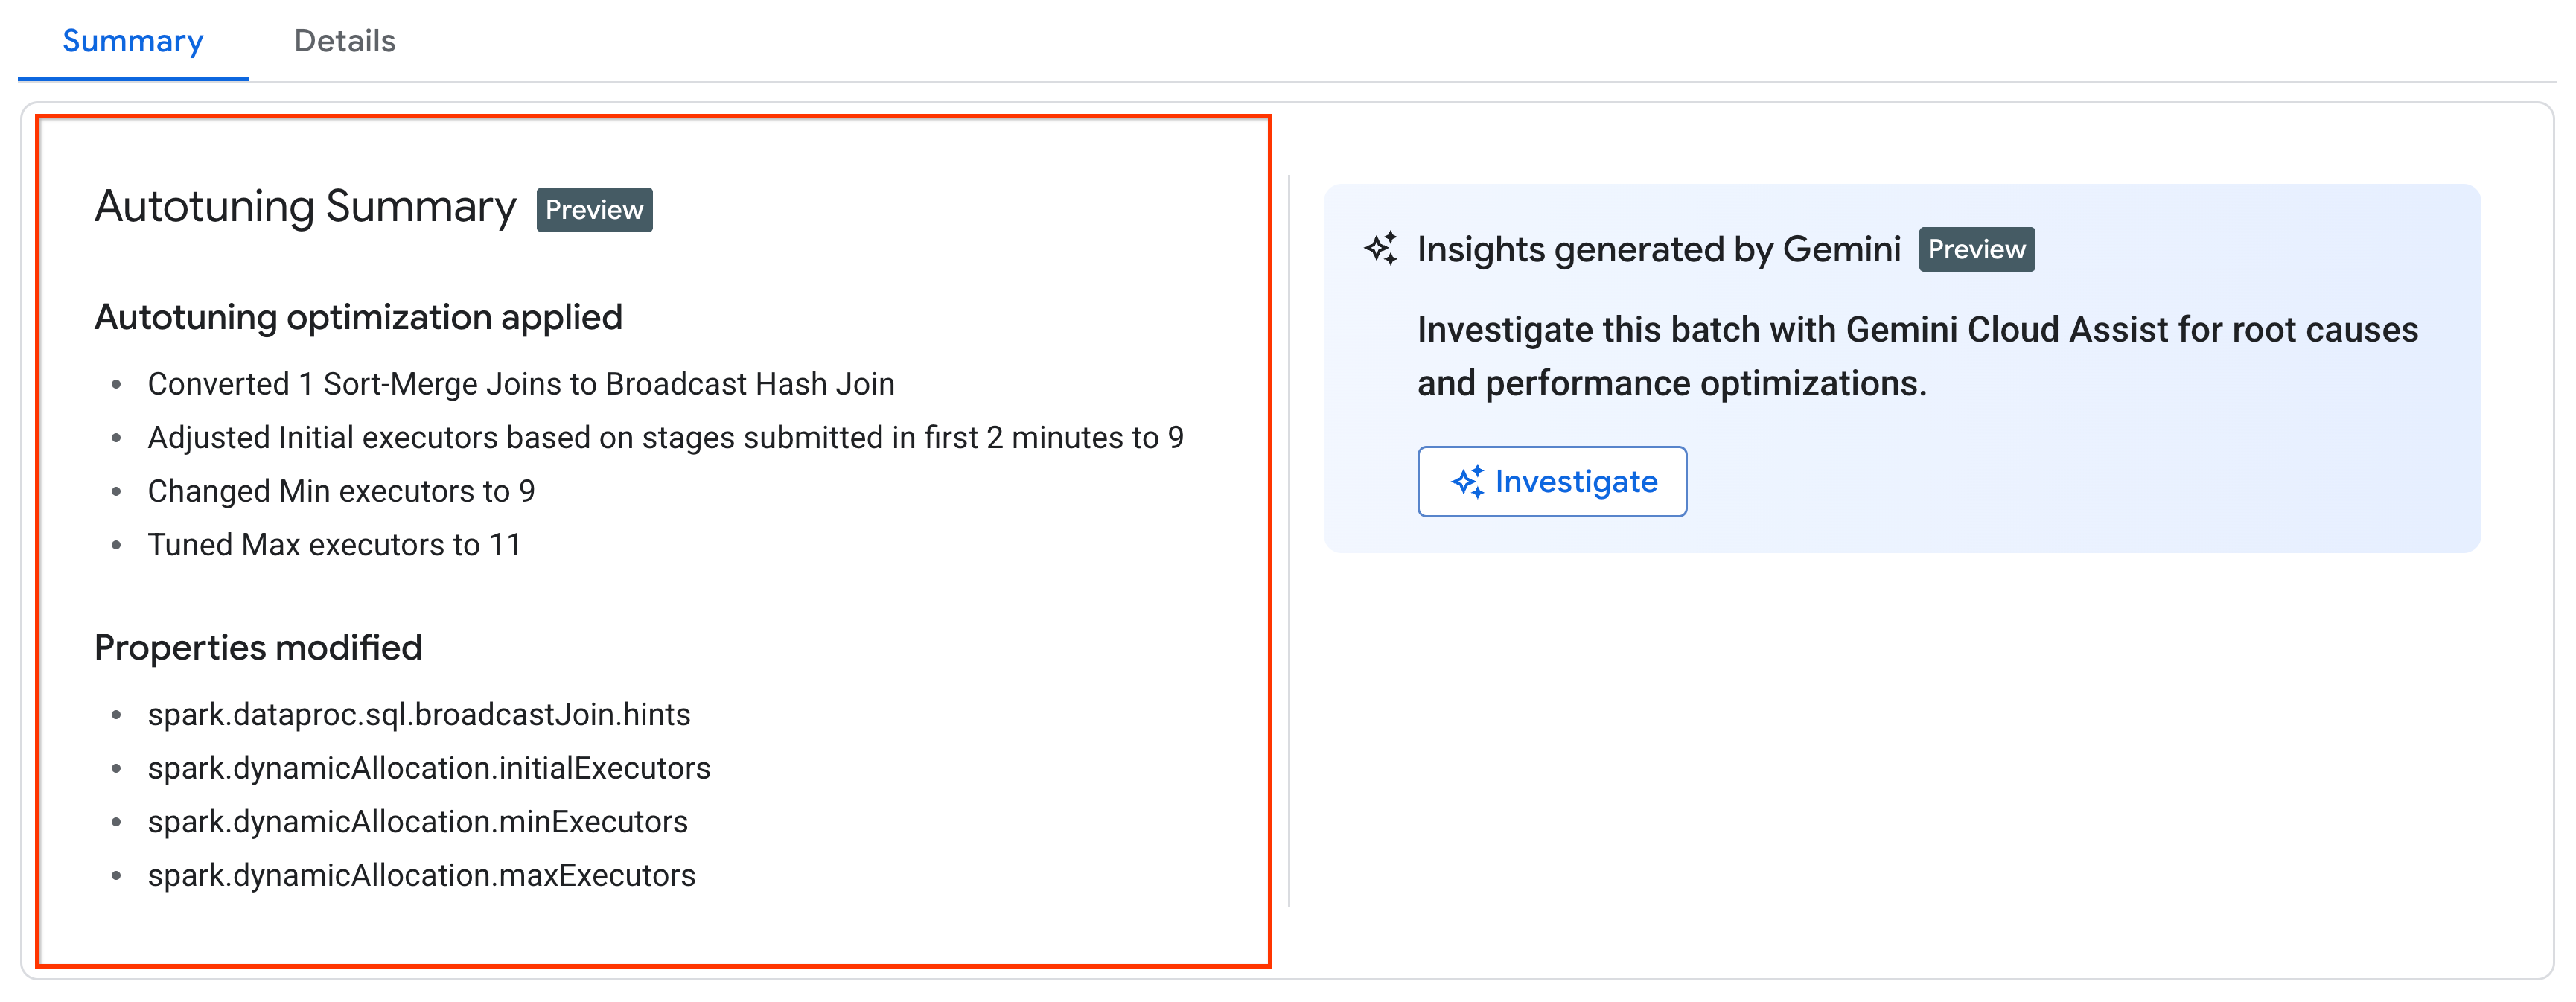The image size is (2576, 1002).
Task: Click the spark.dynamicAllocation.minExecutors property
Action: [417, 822]
